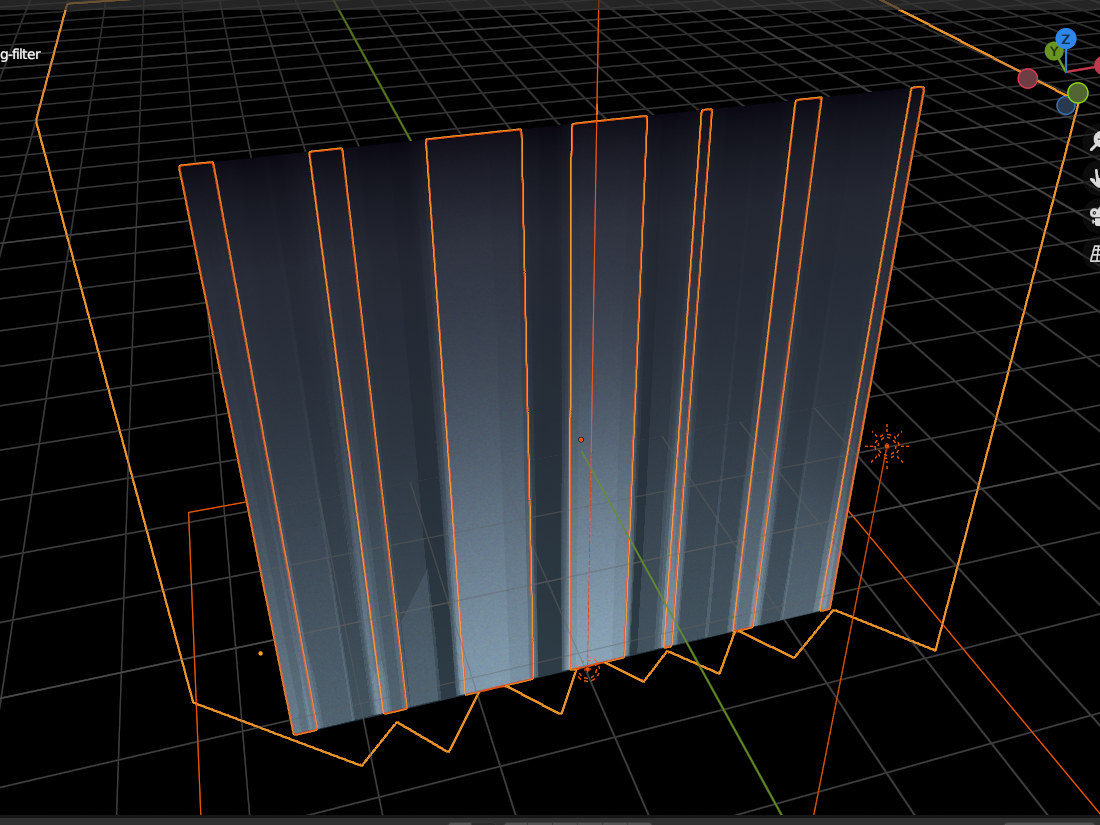1100x825 pixels.
Task: Select the light object right of the mesh
Action: (886, 446)
